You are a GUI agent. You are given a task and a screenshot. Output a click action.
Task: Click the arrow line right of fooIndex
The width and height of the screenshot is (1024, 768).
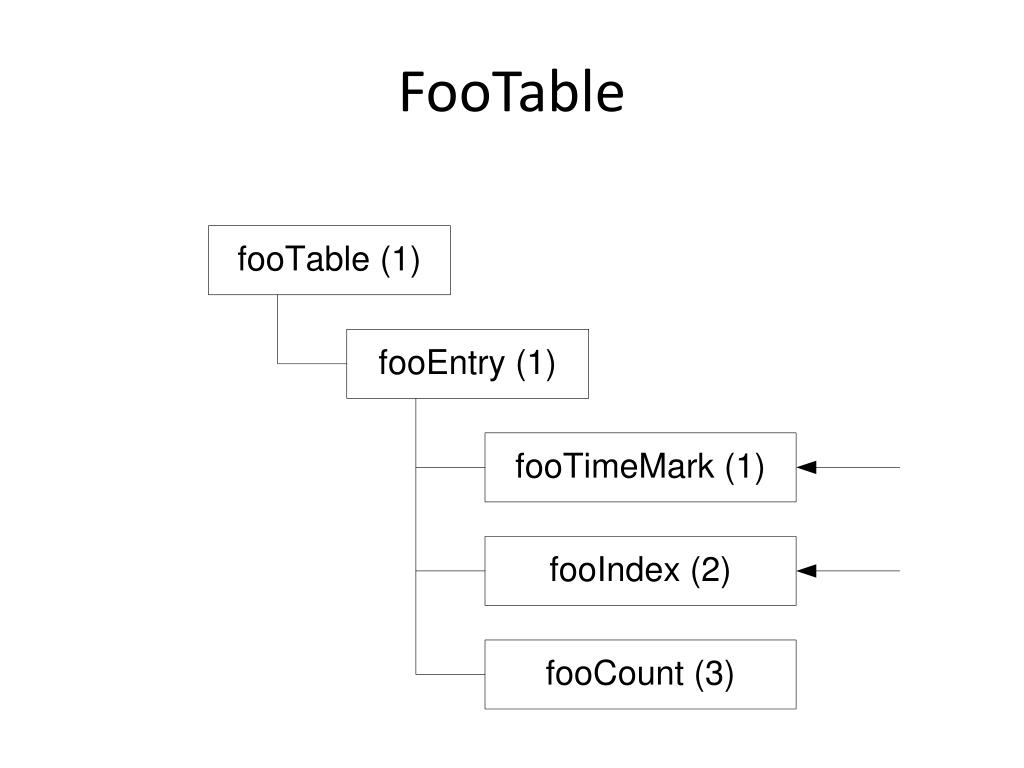[x=858, y=571]
